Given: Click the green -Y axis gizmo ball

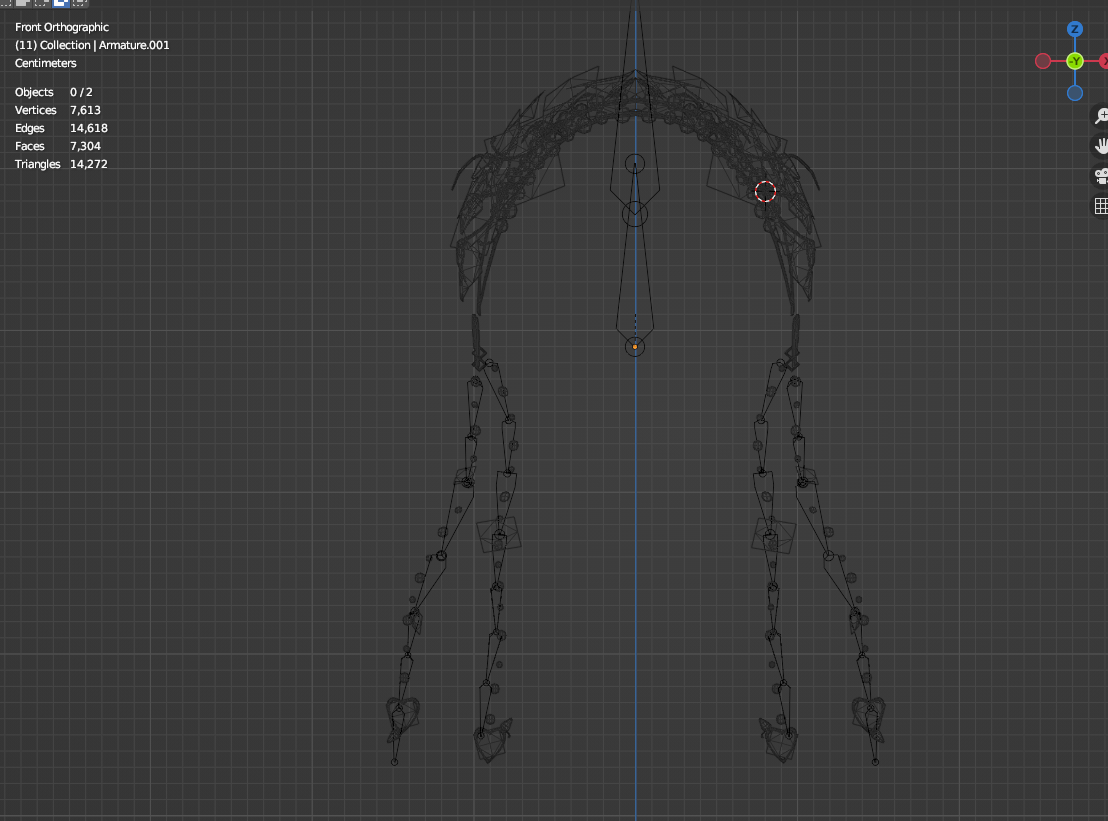Looking at the screenshot, I should 1075,61.
